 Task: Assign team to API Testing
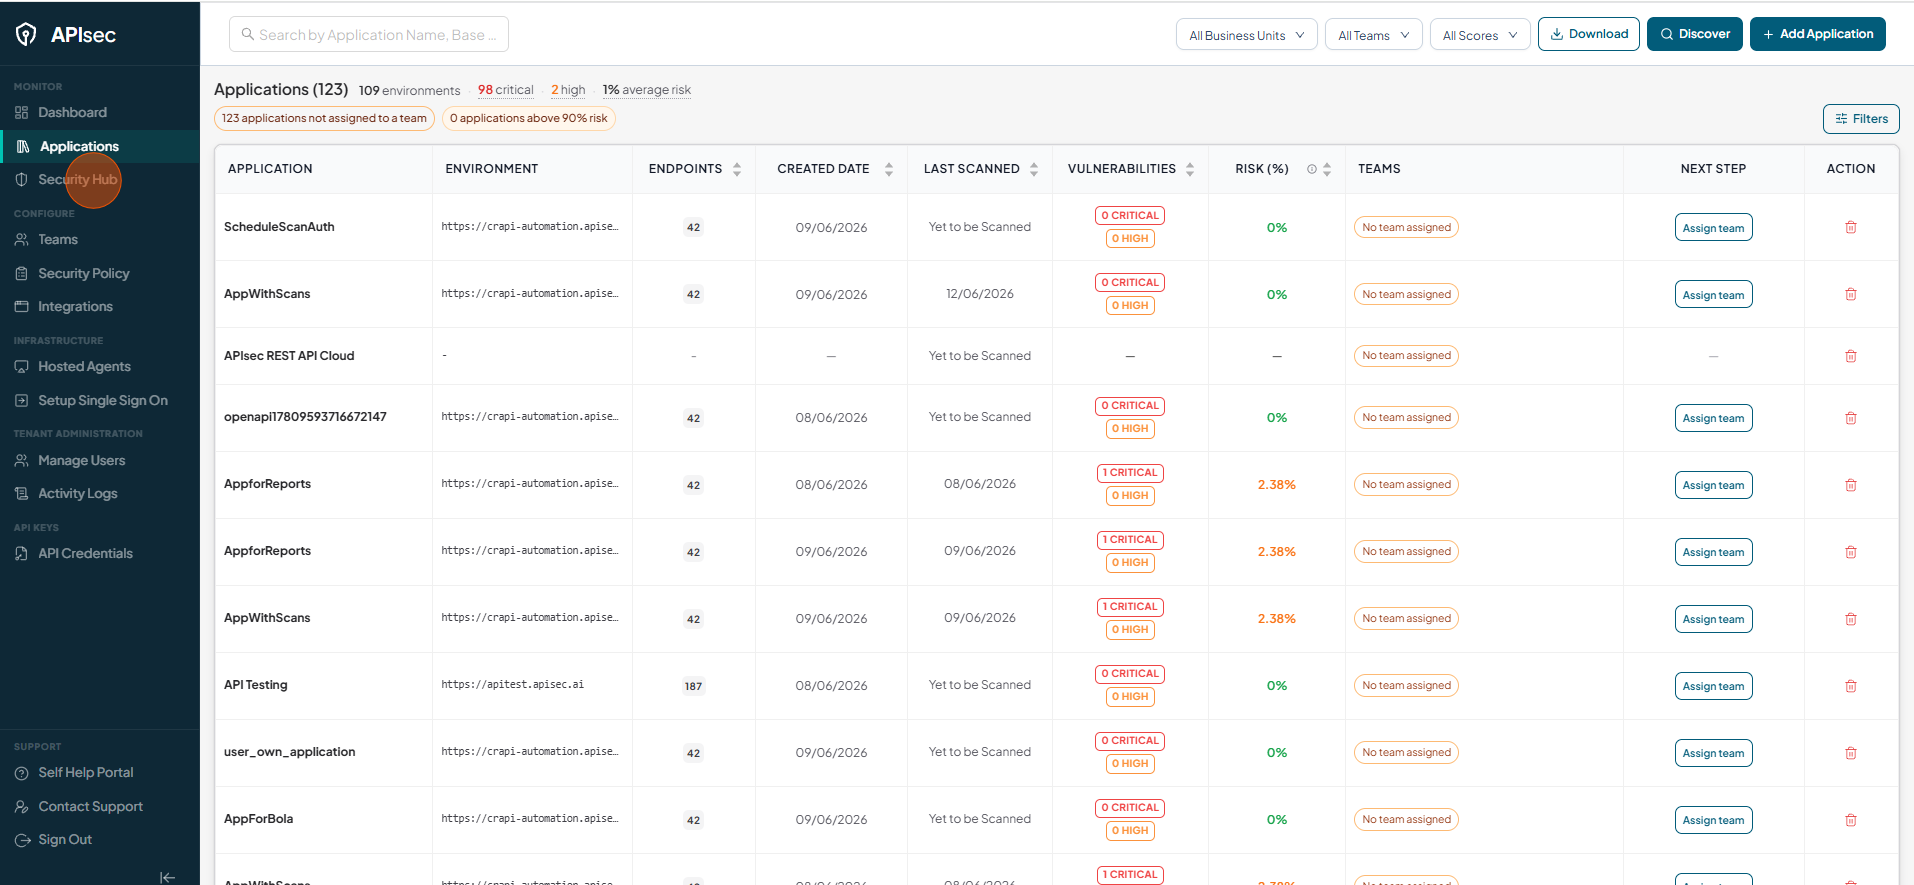click(x=1713, y=686)
